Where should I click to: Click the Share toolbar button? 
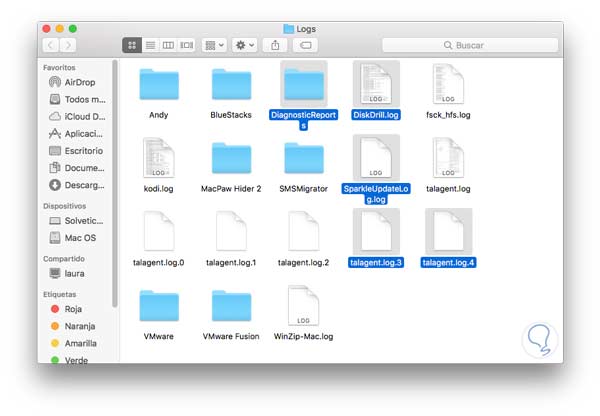[x=275, y=45]
